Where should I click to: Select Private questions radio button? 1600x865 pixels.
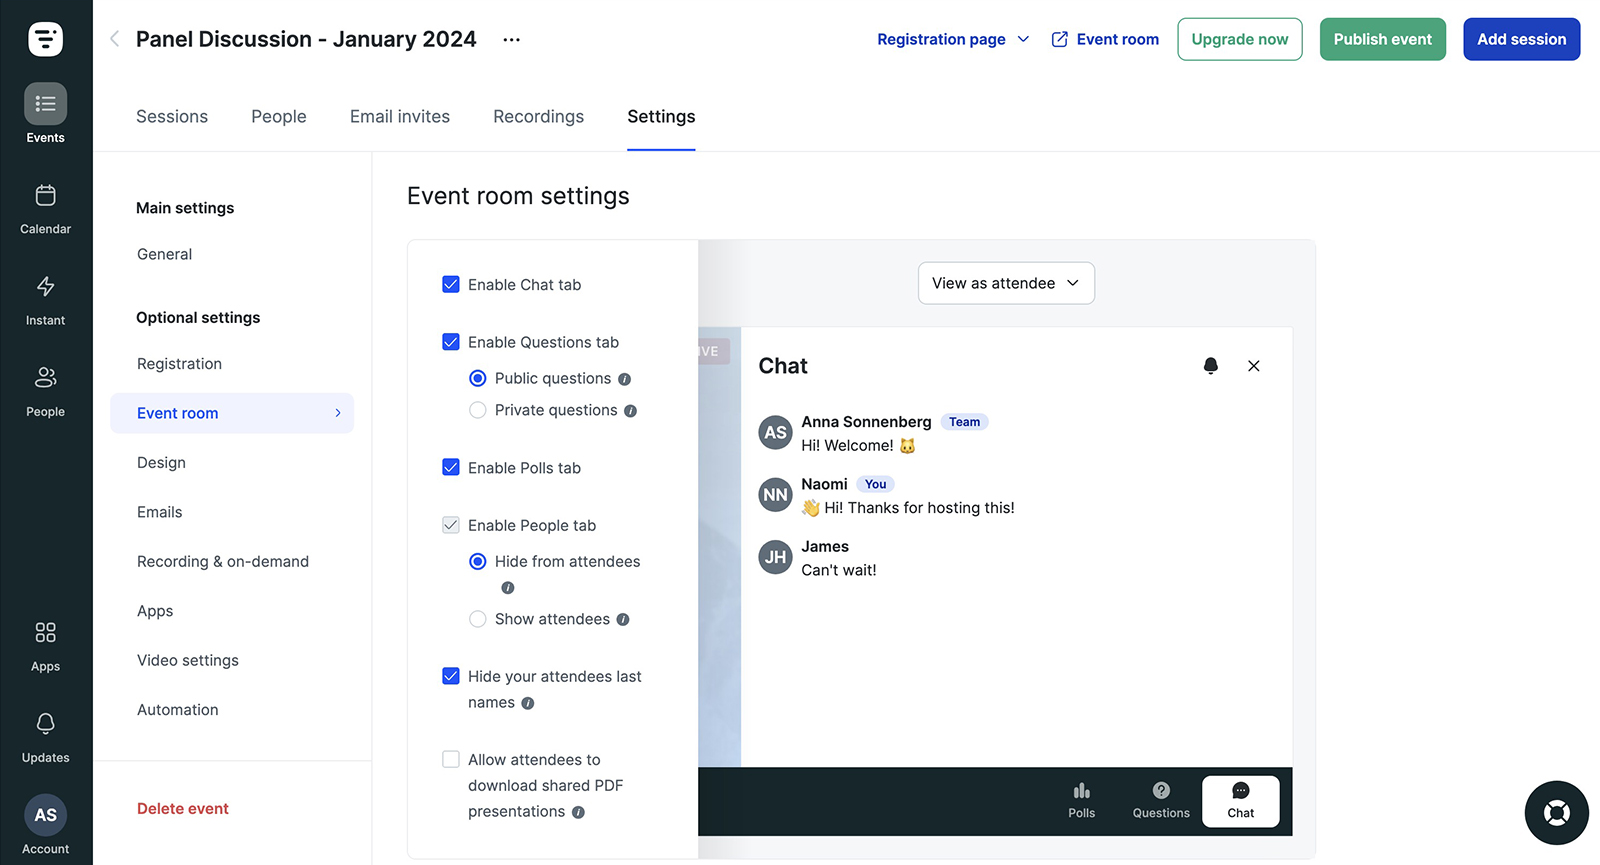tap(478, 410)
